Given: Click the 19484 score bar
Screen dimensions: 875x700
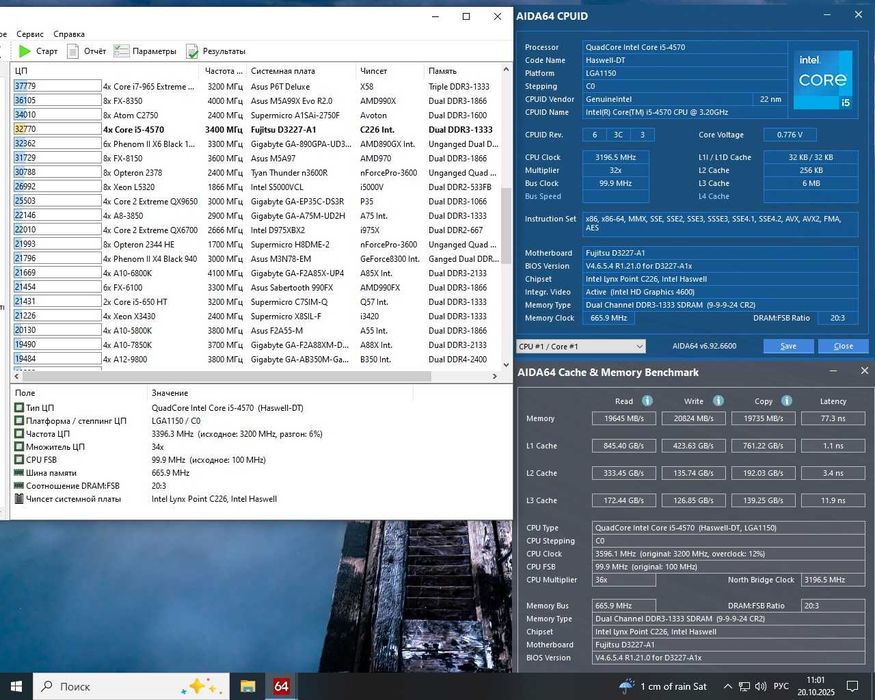Looking at the screenshot, I should point(57,358).
